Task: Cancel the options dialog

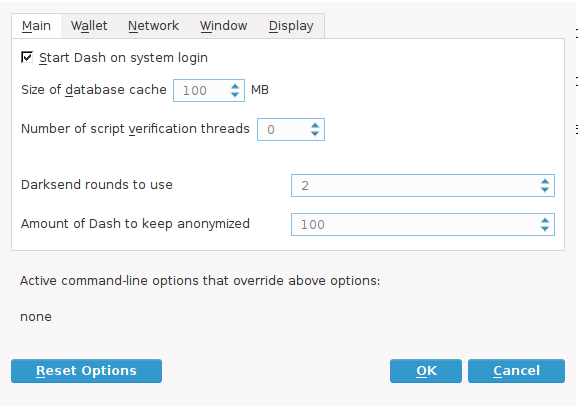Action: pos(516,371)
